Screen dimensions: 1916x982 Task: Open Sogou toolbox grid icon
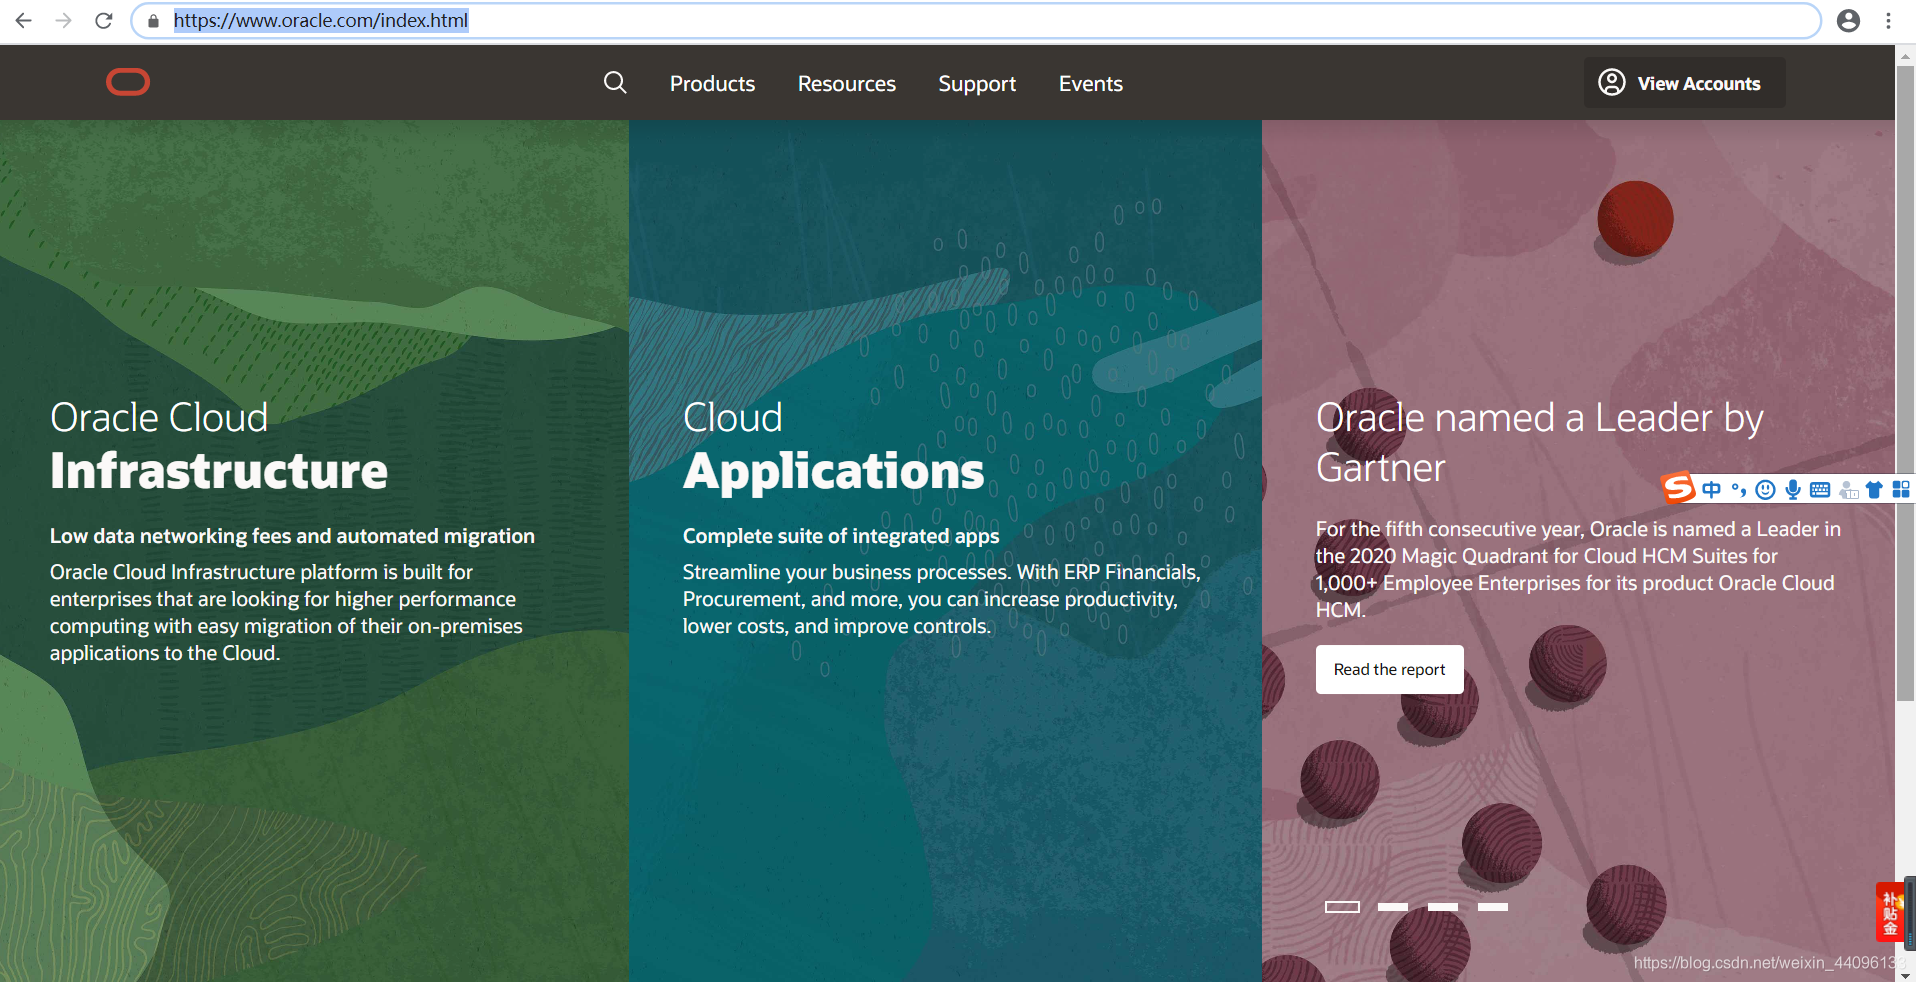[1900, 489]
